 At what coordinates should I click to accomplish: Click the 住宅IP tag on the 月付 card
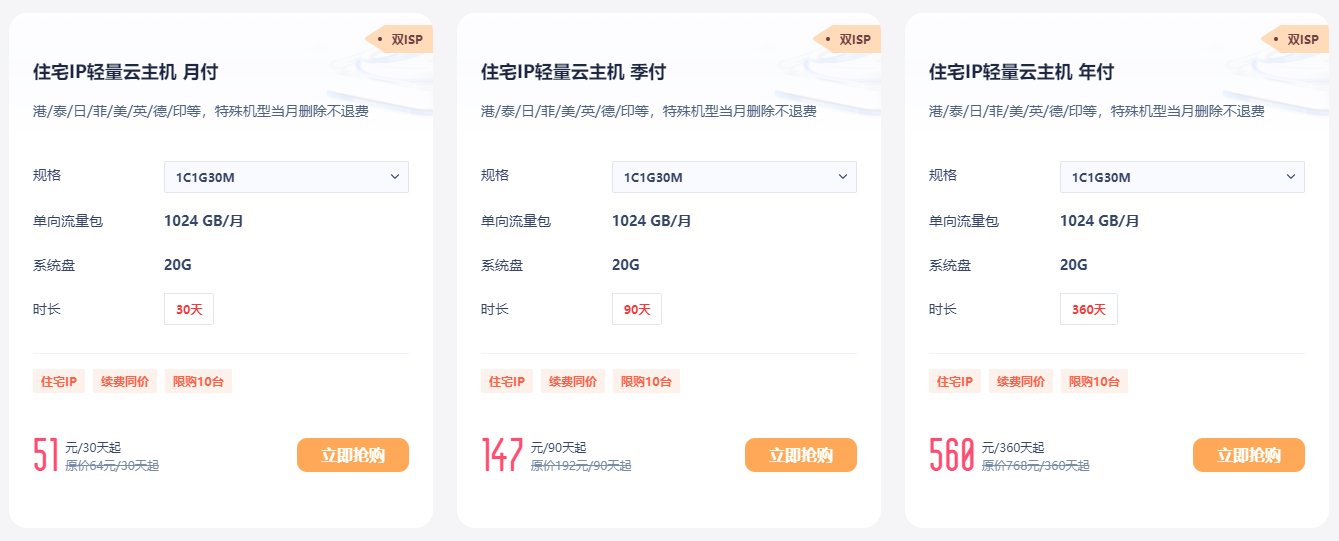click(59, 382)
